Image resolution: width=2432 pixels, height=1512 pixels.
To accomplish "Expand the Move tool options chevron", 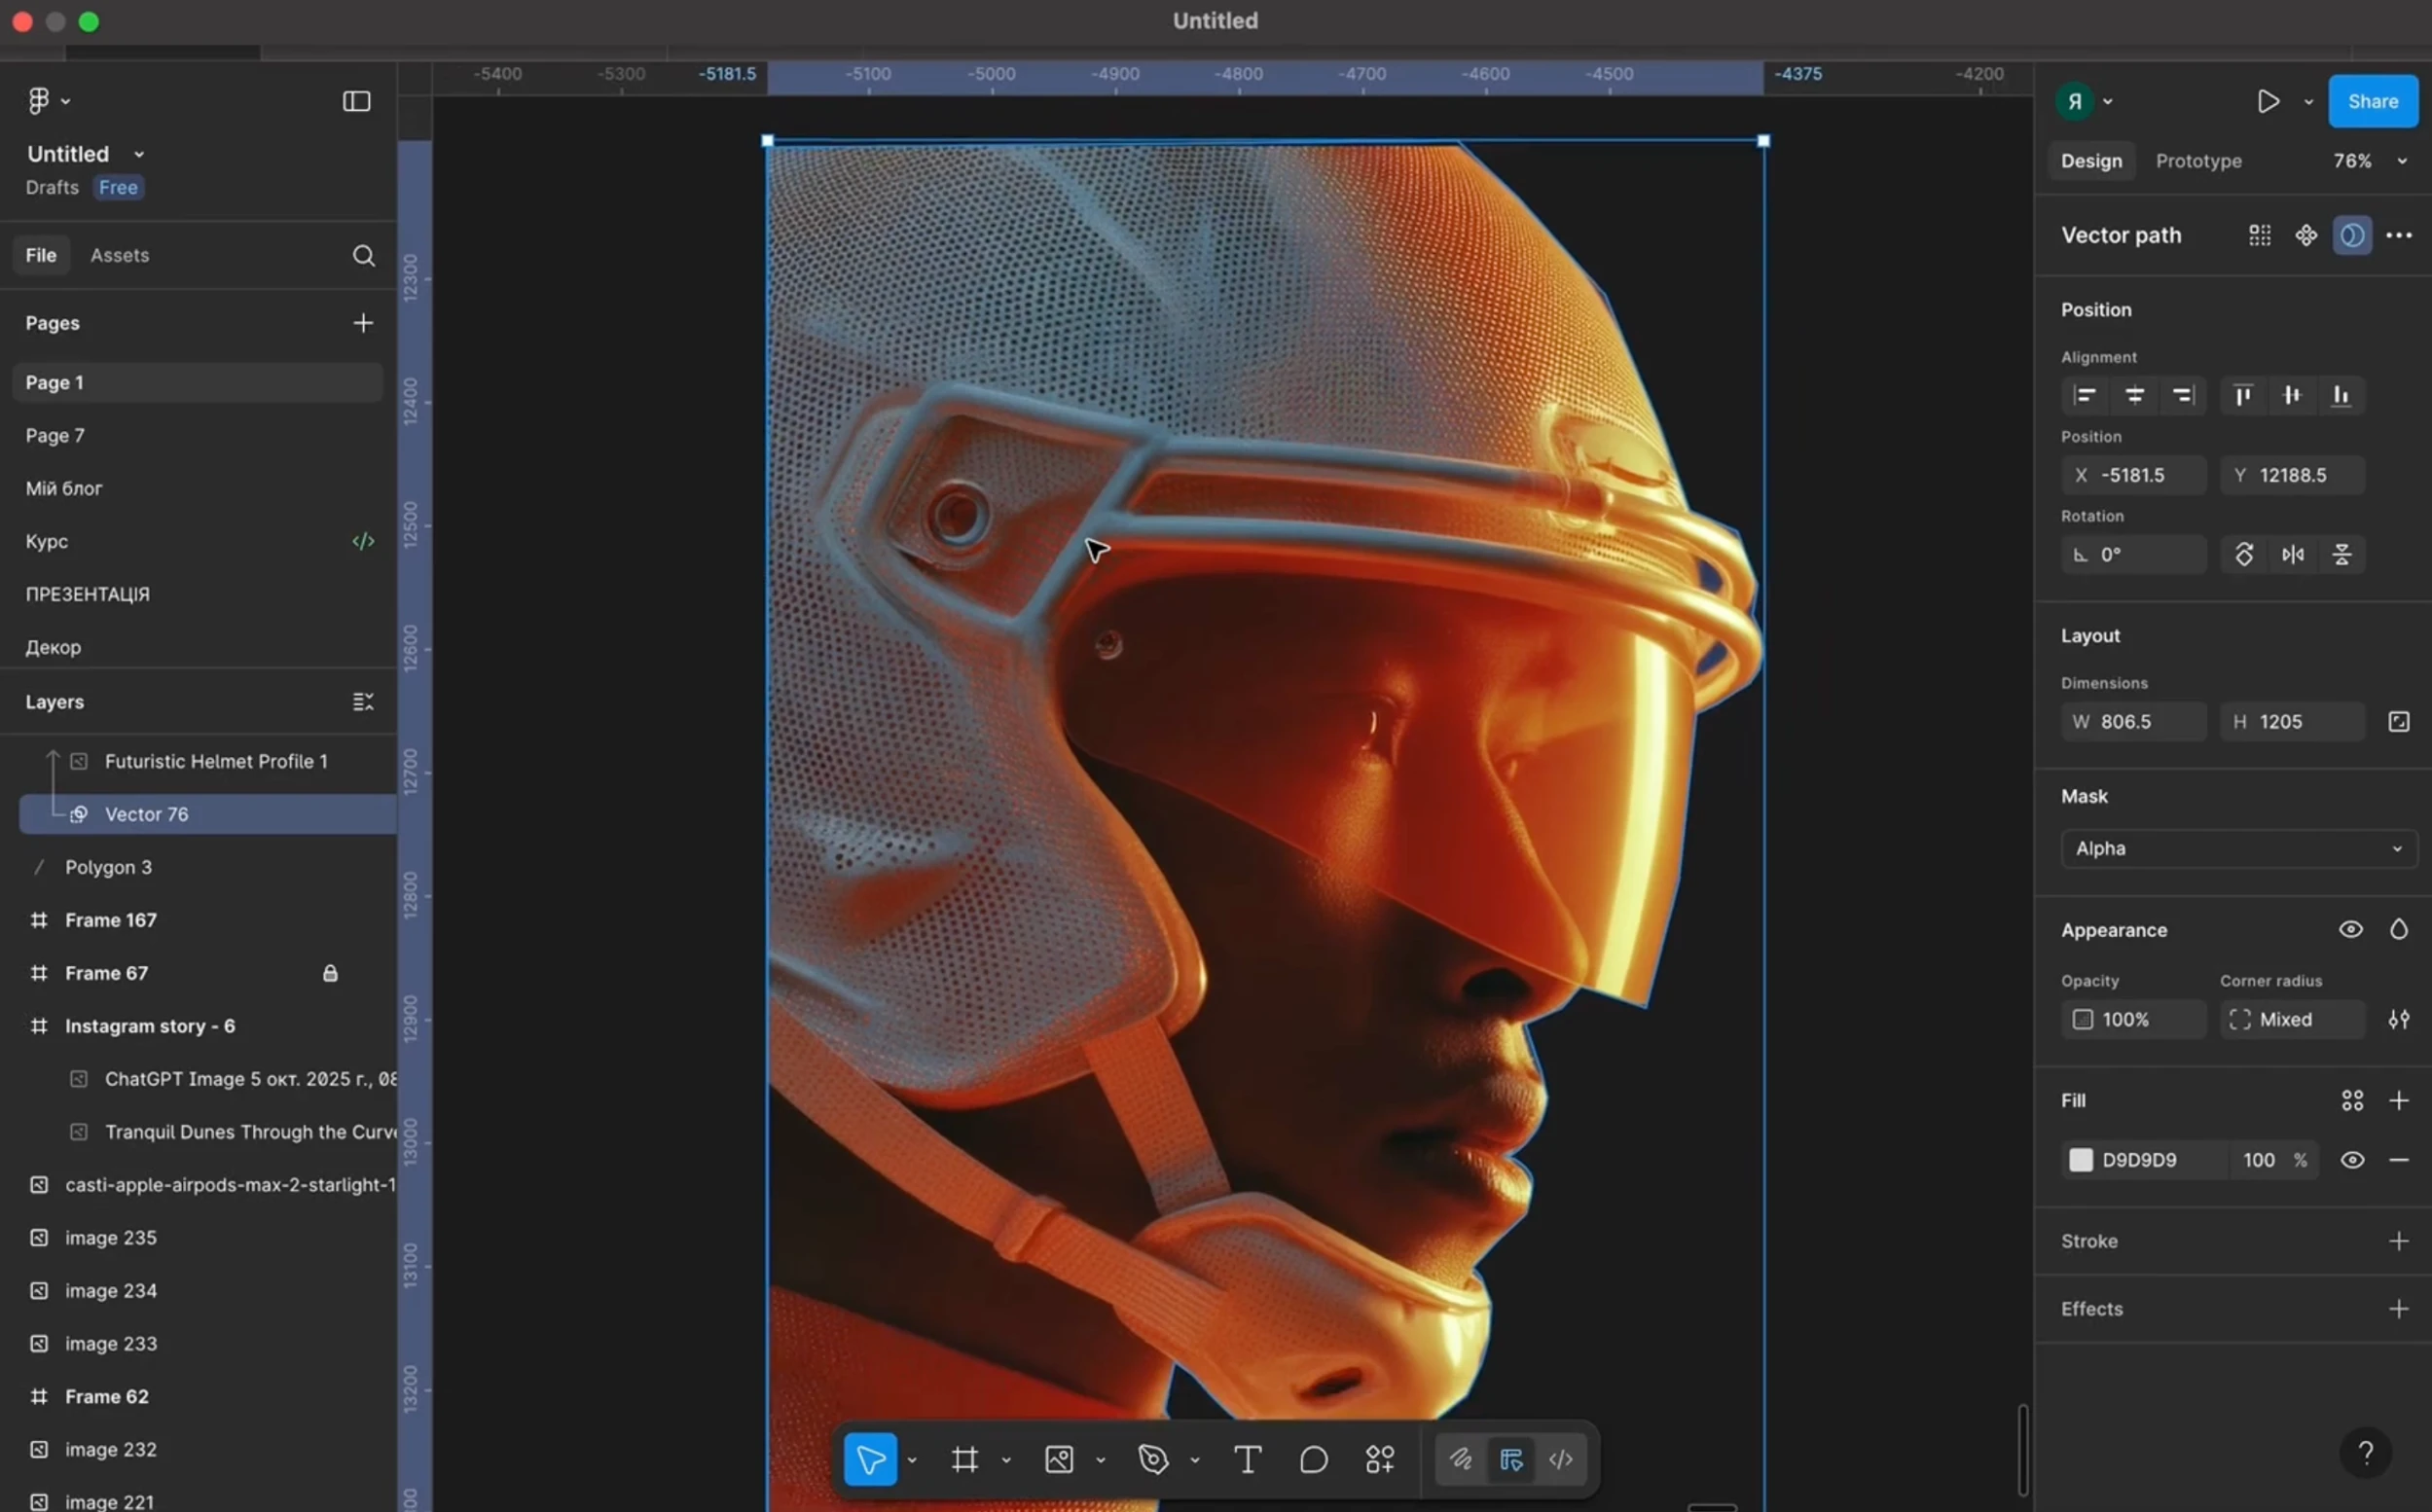I will pos(911,1460).
